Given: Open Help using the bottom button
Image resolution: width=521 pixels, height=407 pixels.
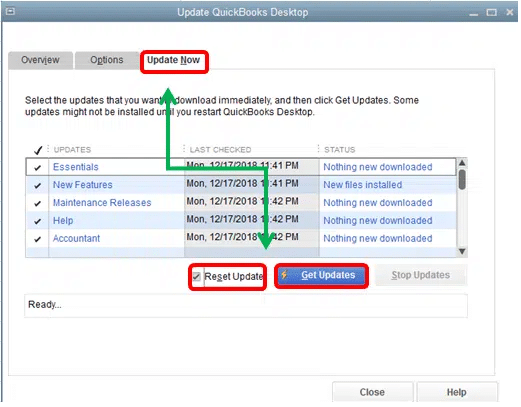Looking at the screenshot, I should point(457,393).
